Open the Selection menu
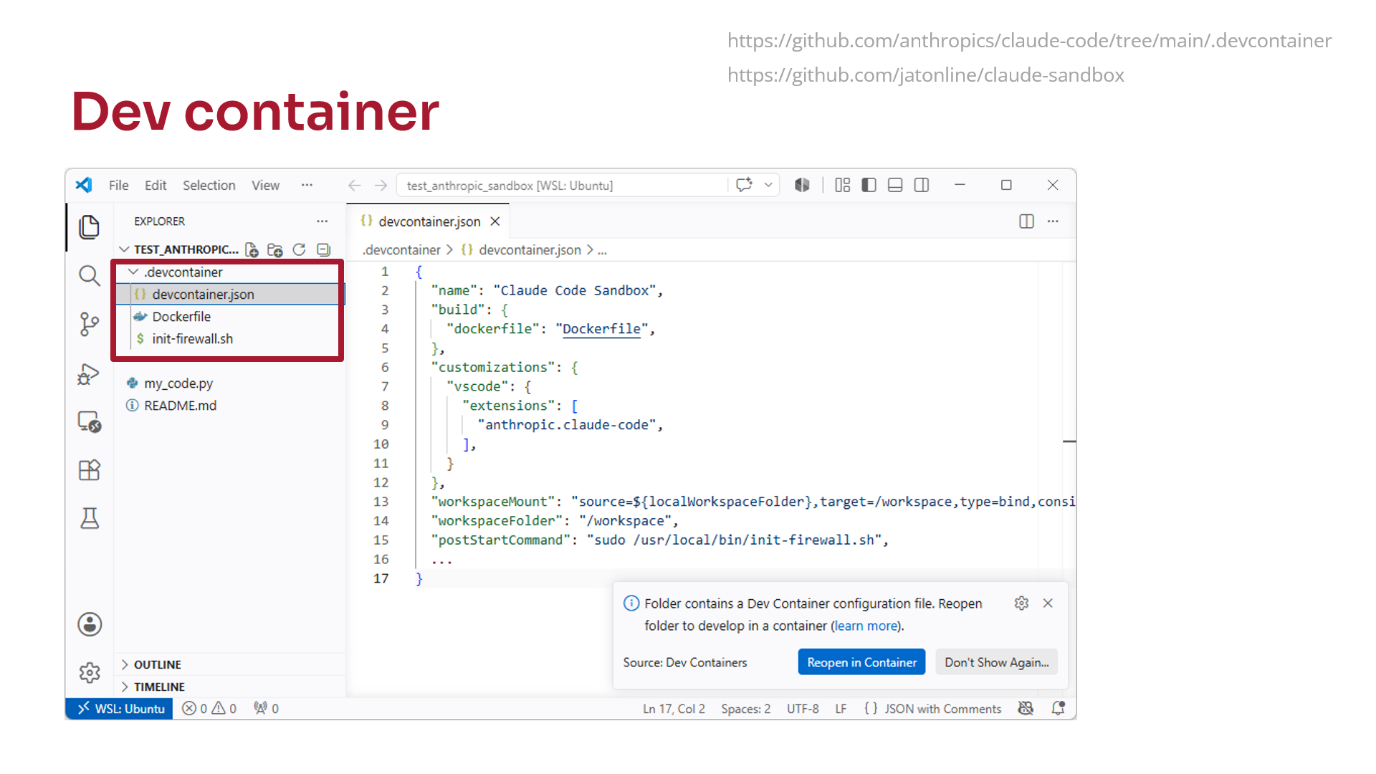The image size is (1376, 774). [x=209, y=185]
